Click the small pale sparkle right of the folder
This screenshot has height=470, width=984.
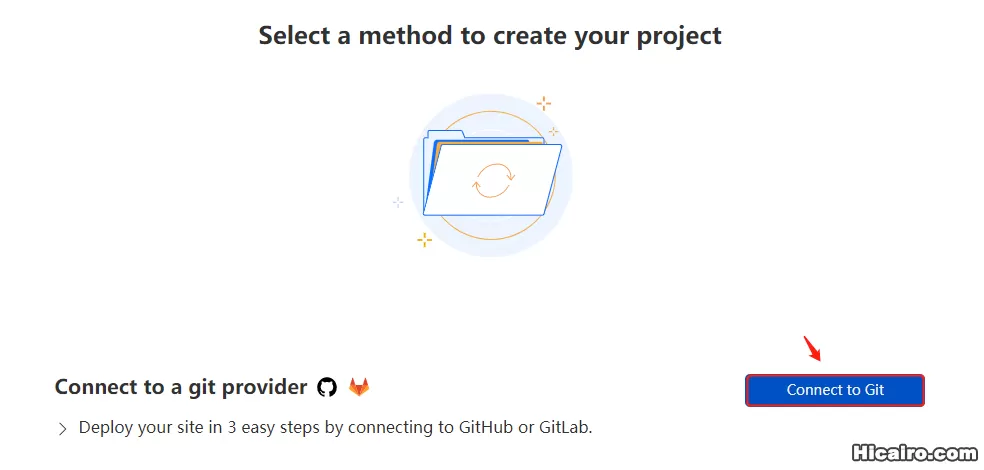tap(553, 131)
